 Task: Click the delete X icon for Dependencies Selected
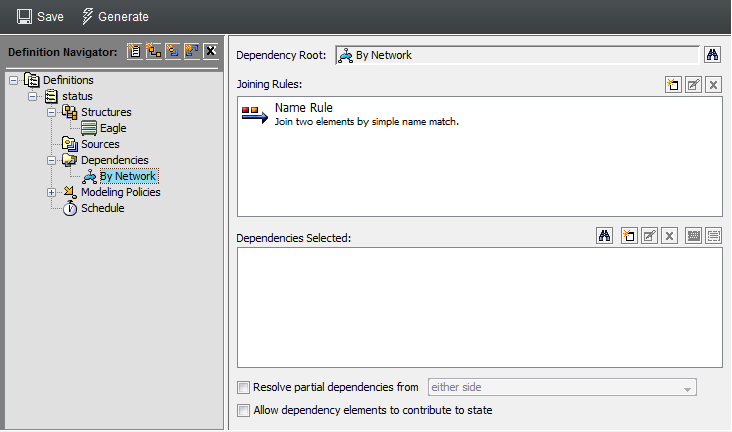pyautogui.click(x=669, y=236)
